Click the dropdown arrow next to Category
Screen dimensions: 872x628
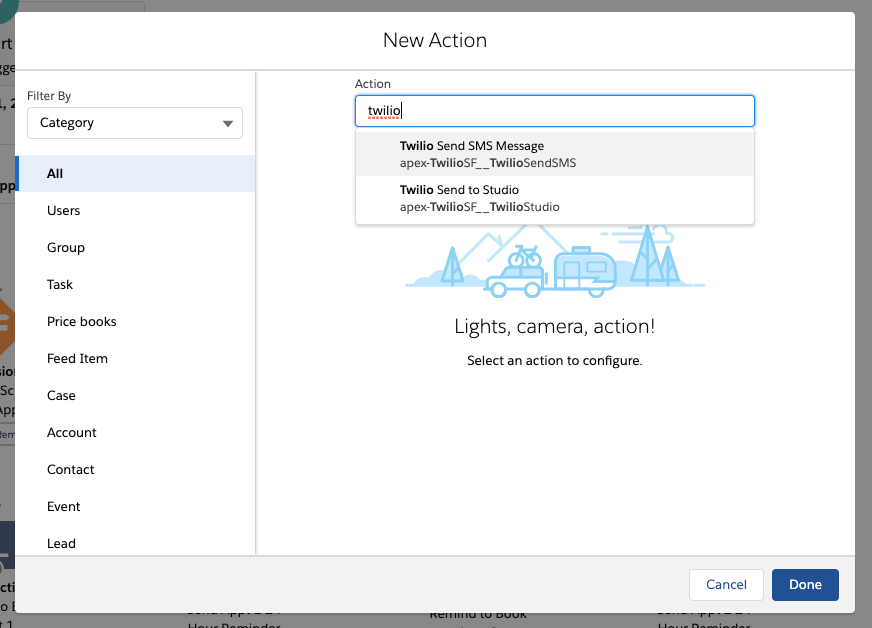click(227, 123)
